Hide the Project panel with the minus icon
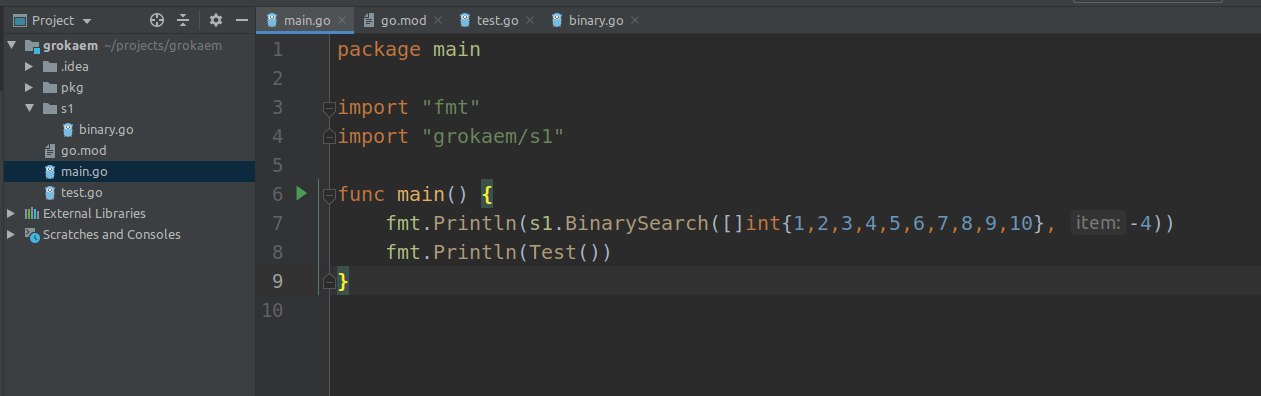 pyautogui.click(x=241, y=20)
